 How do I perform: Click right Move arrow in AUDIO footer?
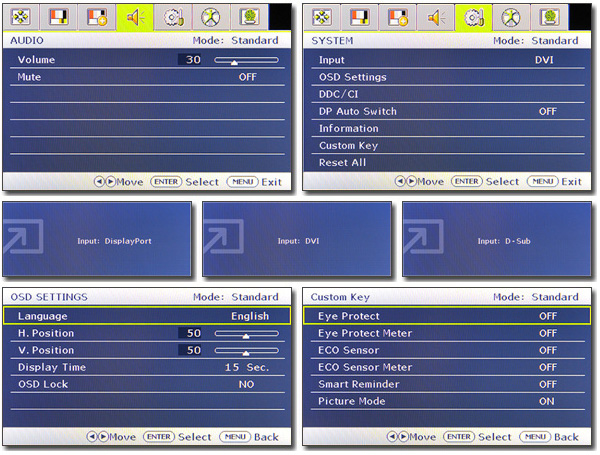pos(110,182)
